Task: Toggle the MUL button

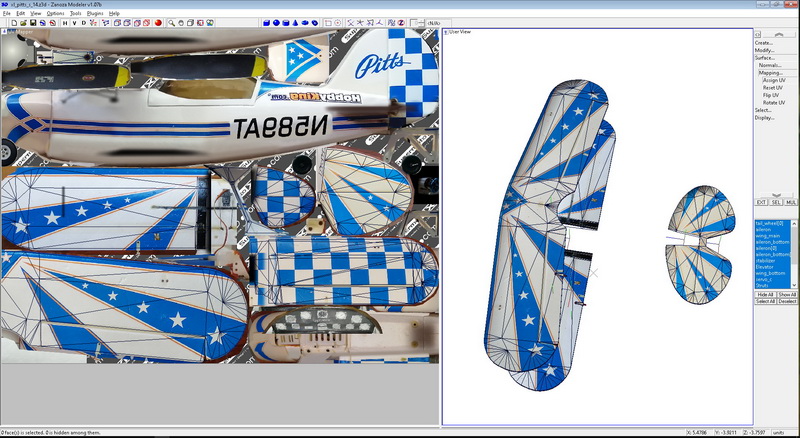Action: pyautogui.click(x=790, y=202)
